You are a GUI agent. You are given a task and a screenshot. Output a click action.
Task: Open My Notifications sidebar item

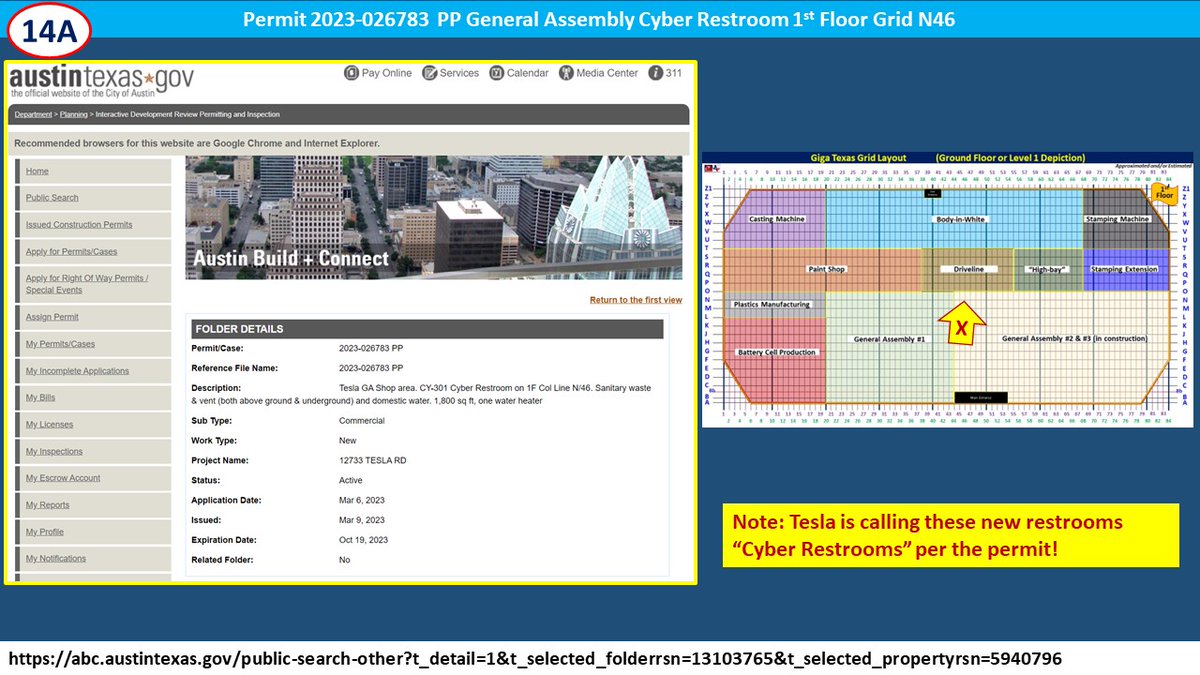point(56,559)
